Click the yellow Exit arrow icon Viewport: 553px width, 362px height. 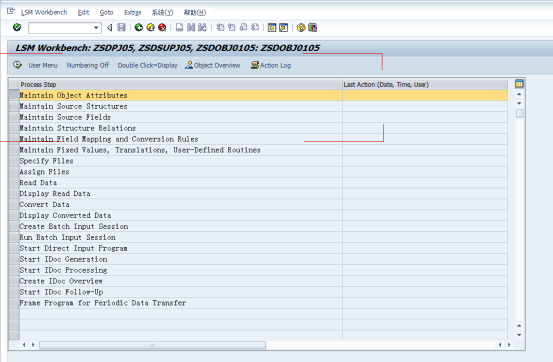151,27
